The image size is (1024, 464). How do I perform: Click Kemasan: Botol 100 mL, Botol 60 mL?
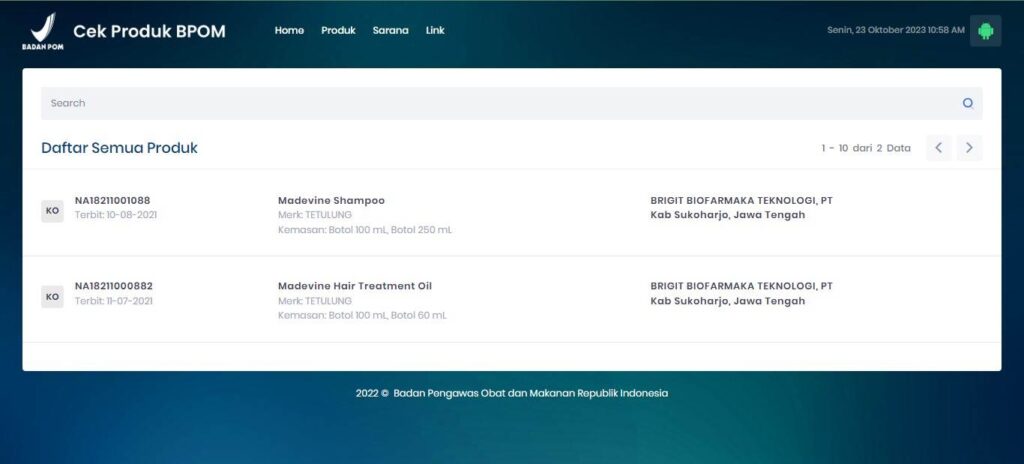tap(362, 316)
